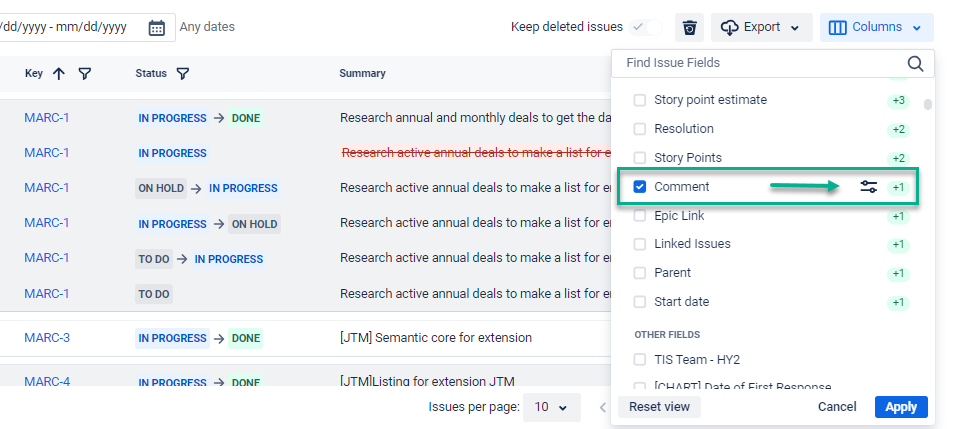Uncheck the Comment field checkbox
Viewport: 954px width, 429px height.
640,187
